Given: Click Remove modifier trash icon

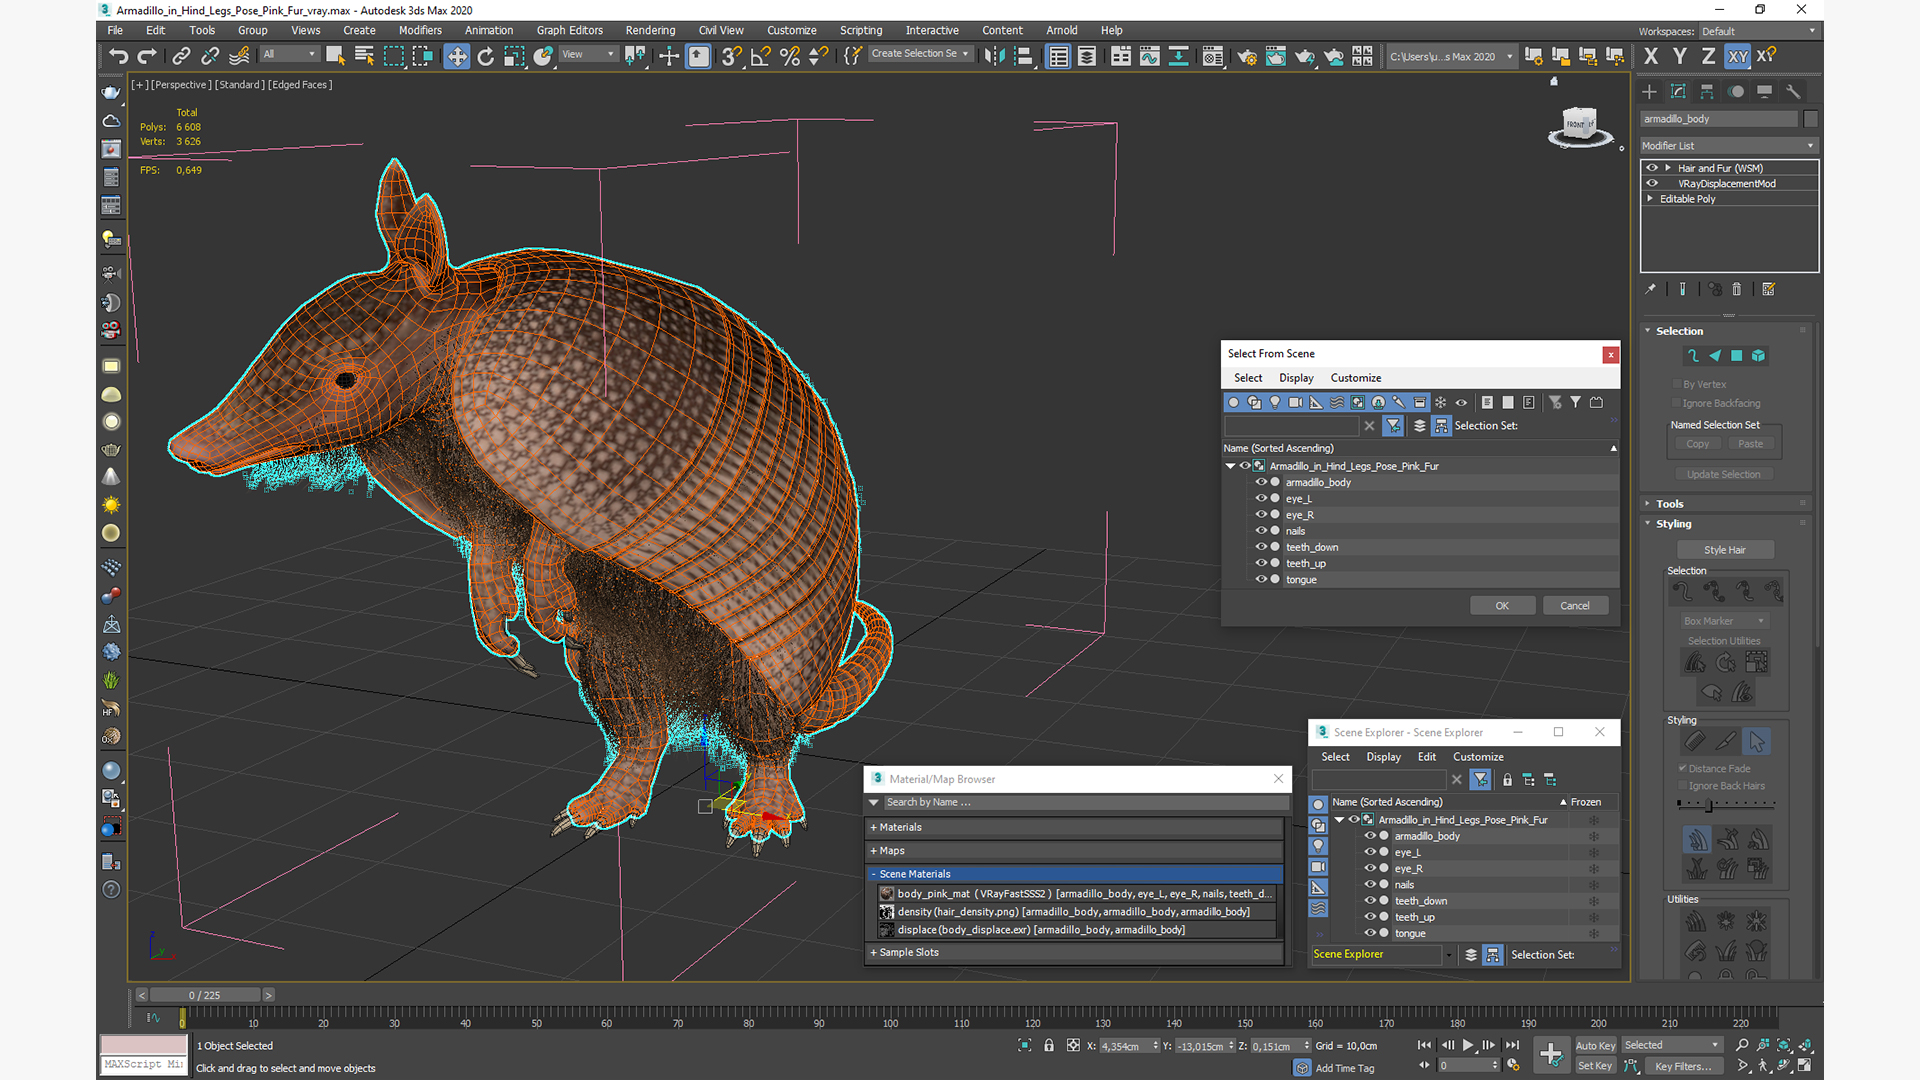Looking at the screenshot, I should coord(1737,289).
